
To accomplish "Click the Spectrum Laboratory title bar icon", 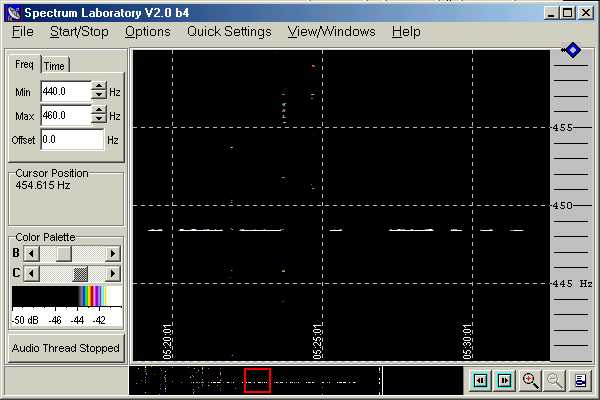I will click(15, 13).
